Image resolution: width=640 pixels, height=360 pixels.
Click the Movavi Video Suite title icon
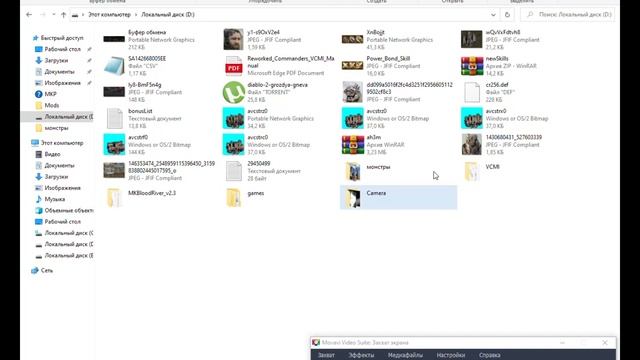(316, 343)
